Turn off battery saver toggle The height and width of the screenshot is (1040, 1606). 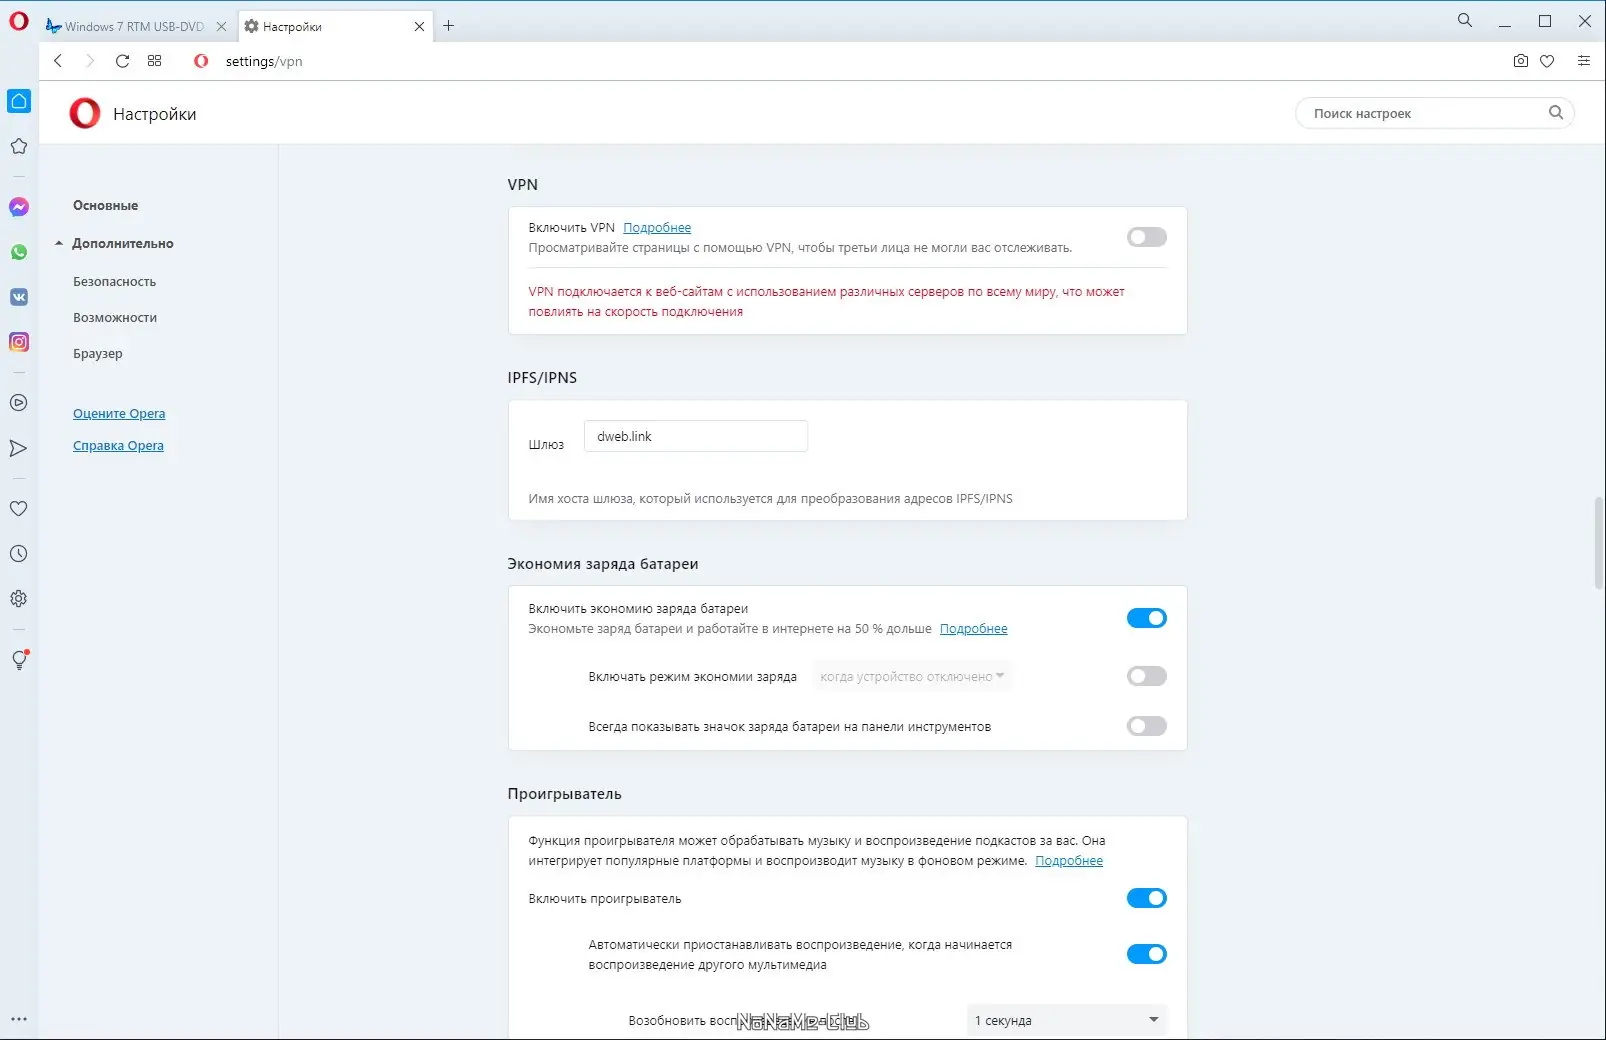point(1147,618)
